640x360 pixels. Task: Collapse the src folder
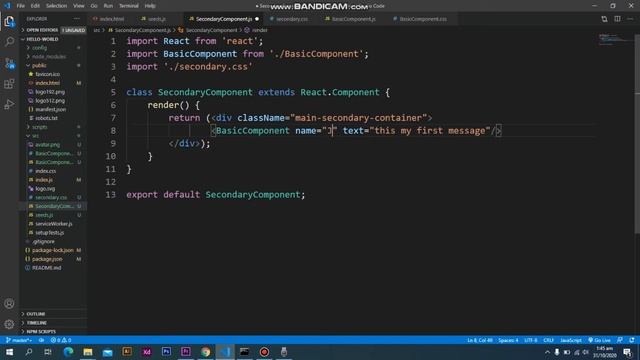click(x=53, y=136)
